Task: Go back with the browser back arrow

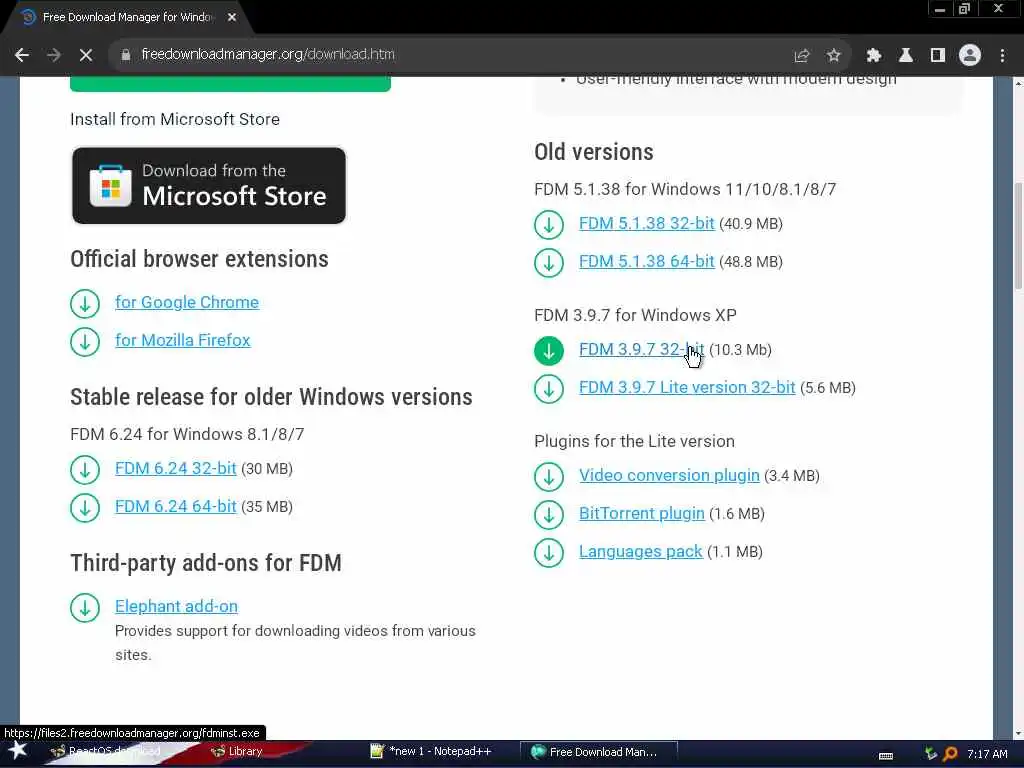Action: click(x=22, y=55)
